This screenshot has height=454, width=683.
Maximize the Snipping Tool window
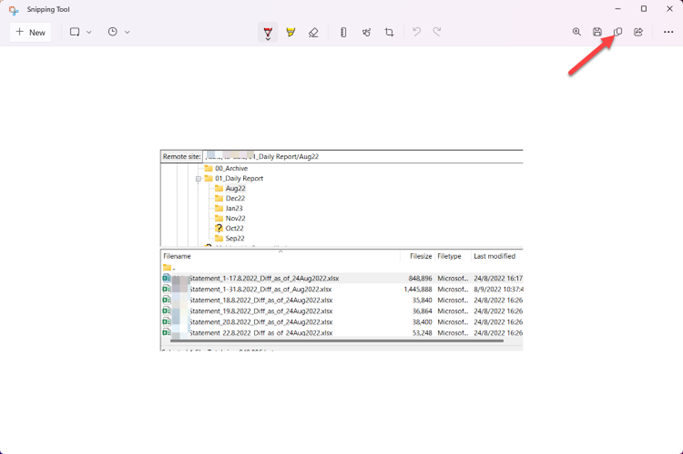643,9
